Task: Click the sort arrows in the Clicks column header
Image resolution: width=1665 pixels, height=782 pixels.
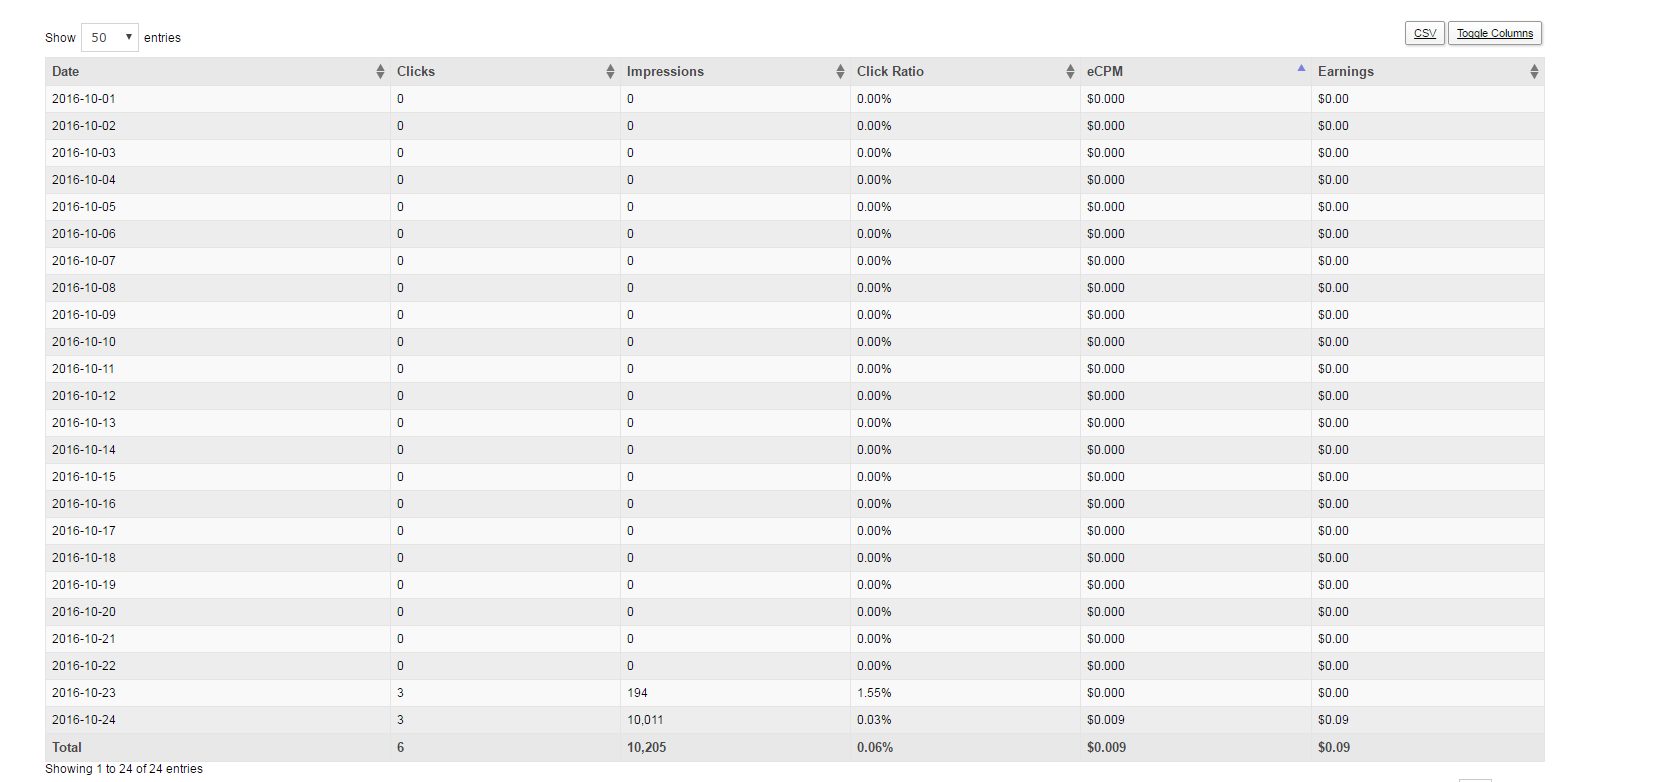Action: coord(610,71)
